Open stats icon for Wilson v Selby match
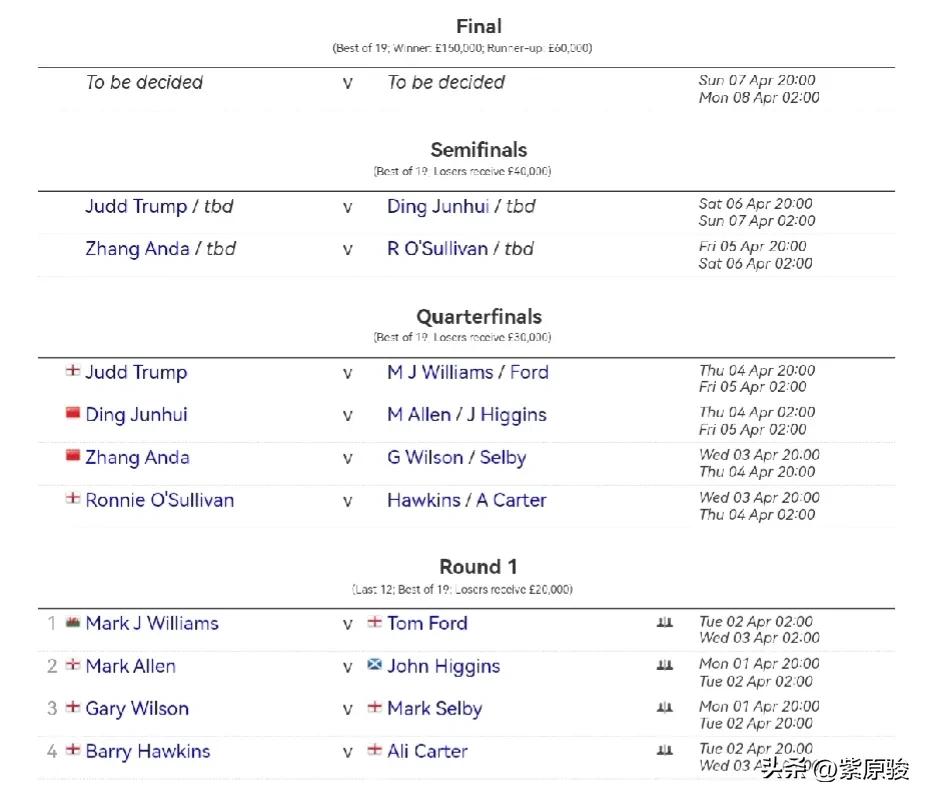930x801 pixels. pos(664,707)
